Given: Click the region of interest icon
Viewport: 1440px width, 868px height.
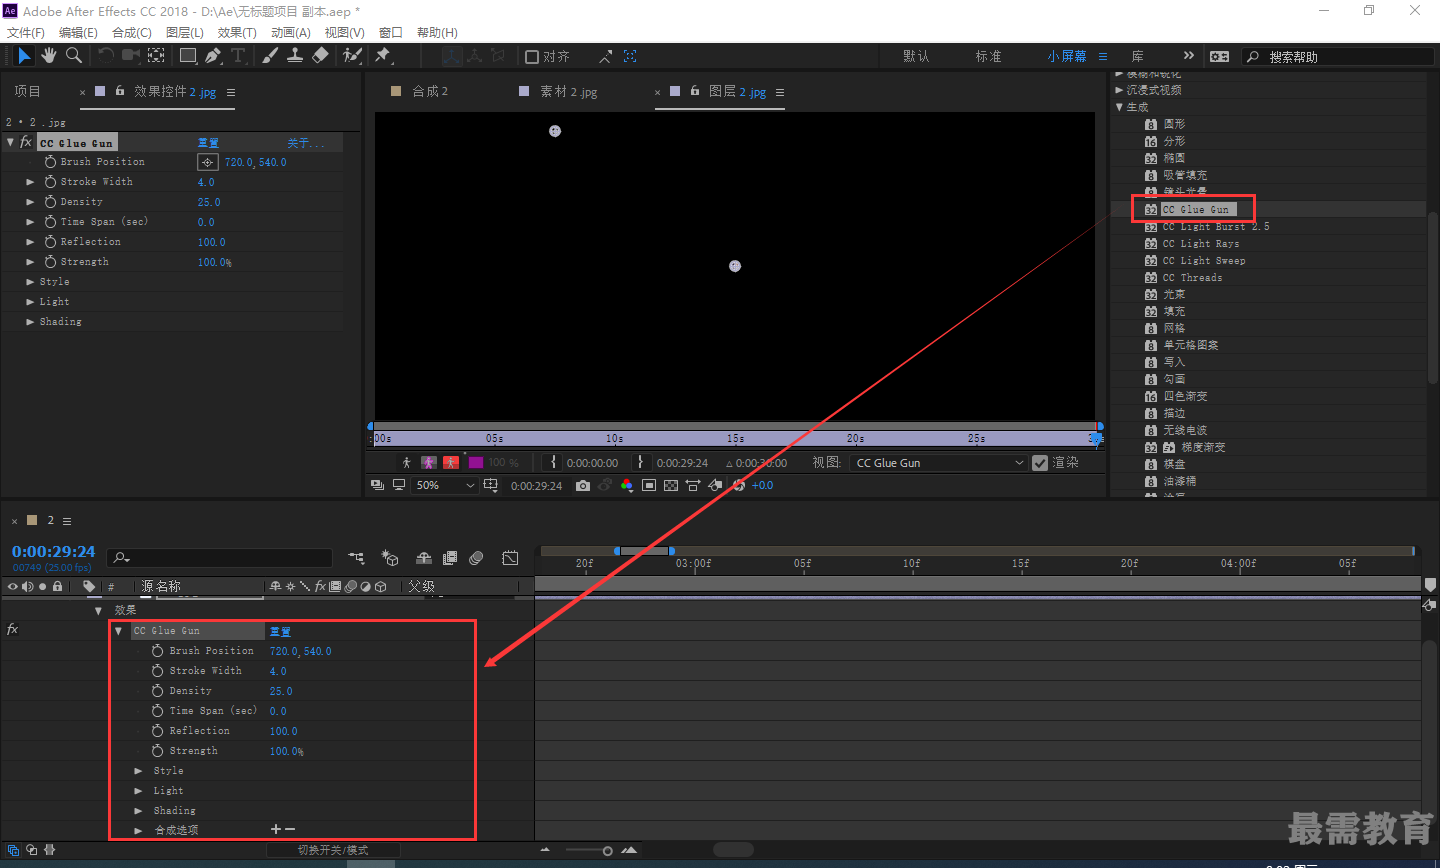Looking at the screenshot, I should [649, 485].
